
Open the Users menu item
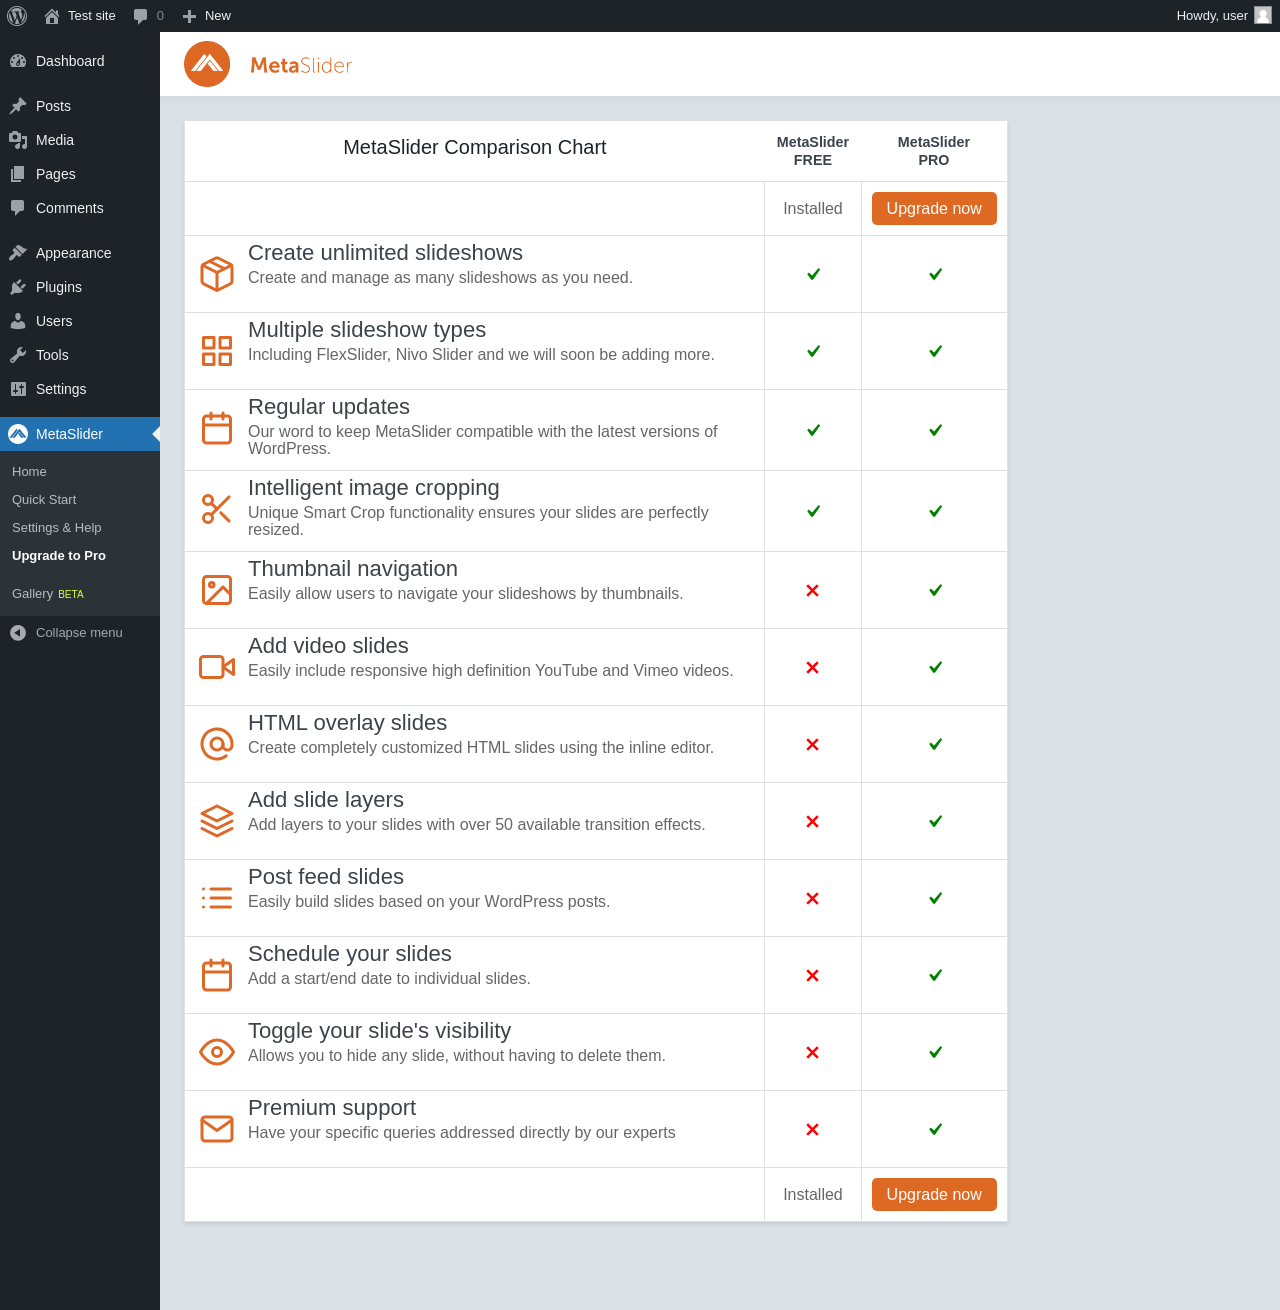[80, 321]
